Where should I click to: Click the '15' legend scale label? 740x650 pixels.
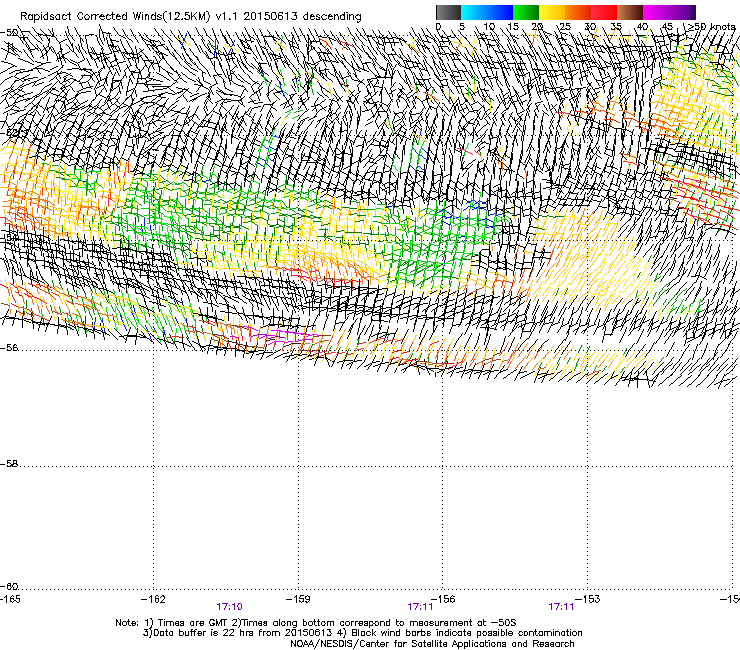513,27
